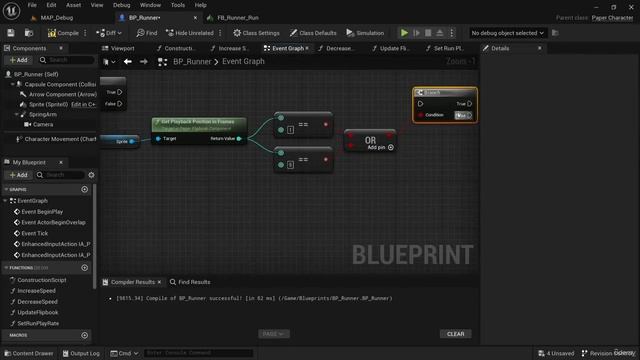
Task: Select Event Tick in graph list
Action: [34, 233]
